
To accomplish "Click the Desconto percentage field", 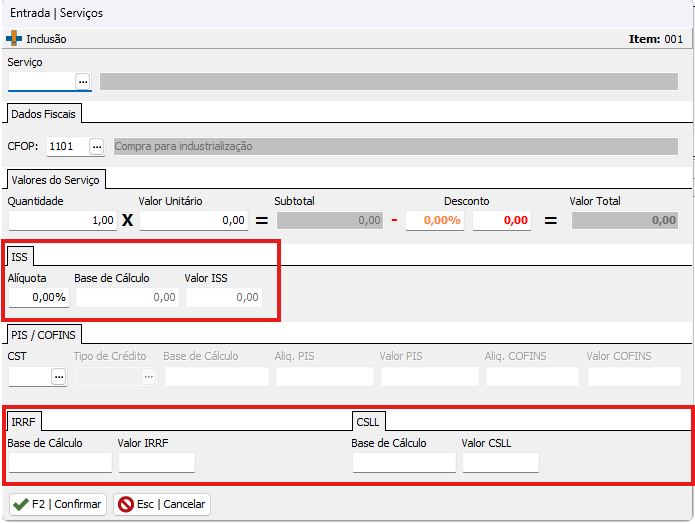I will [435, 220].
